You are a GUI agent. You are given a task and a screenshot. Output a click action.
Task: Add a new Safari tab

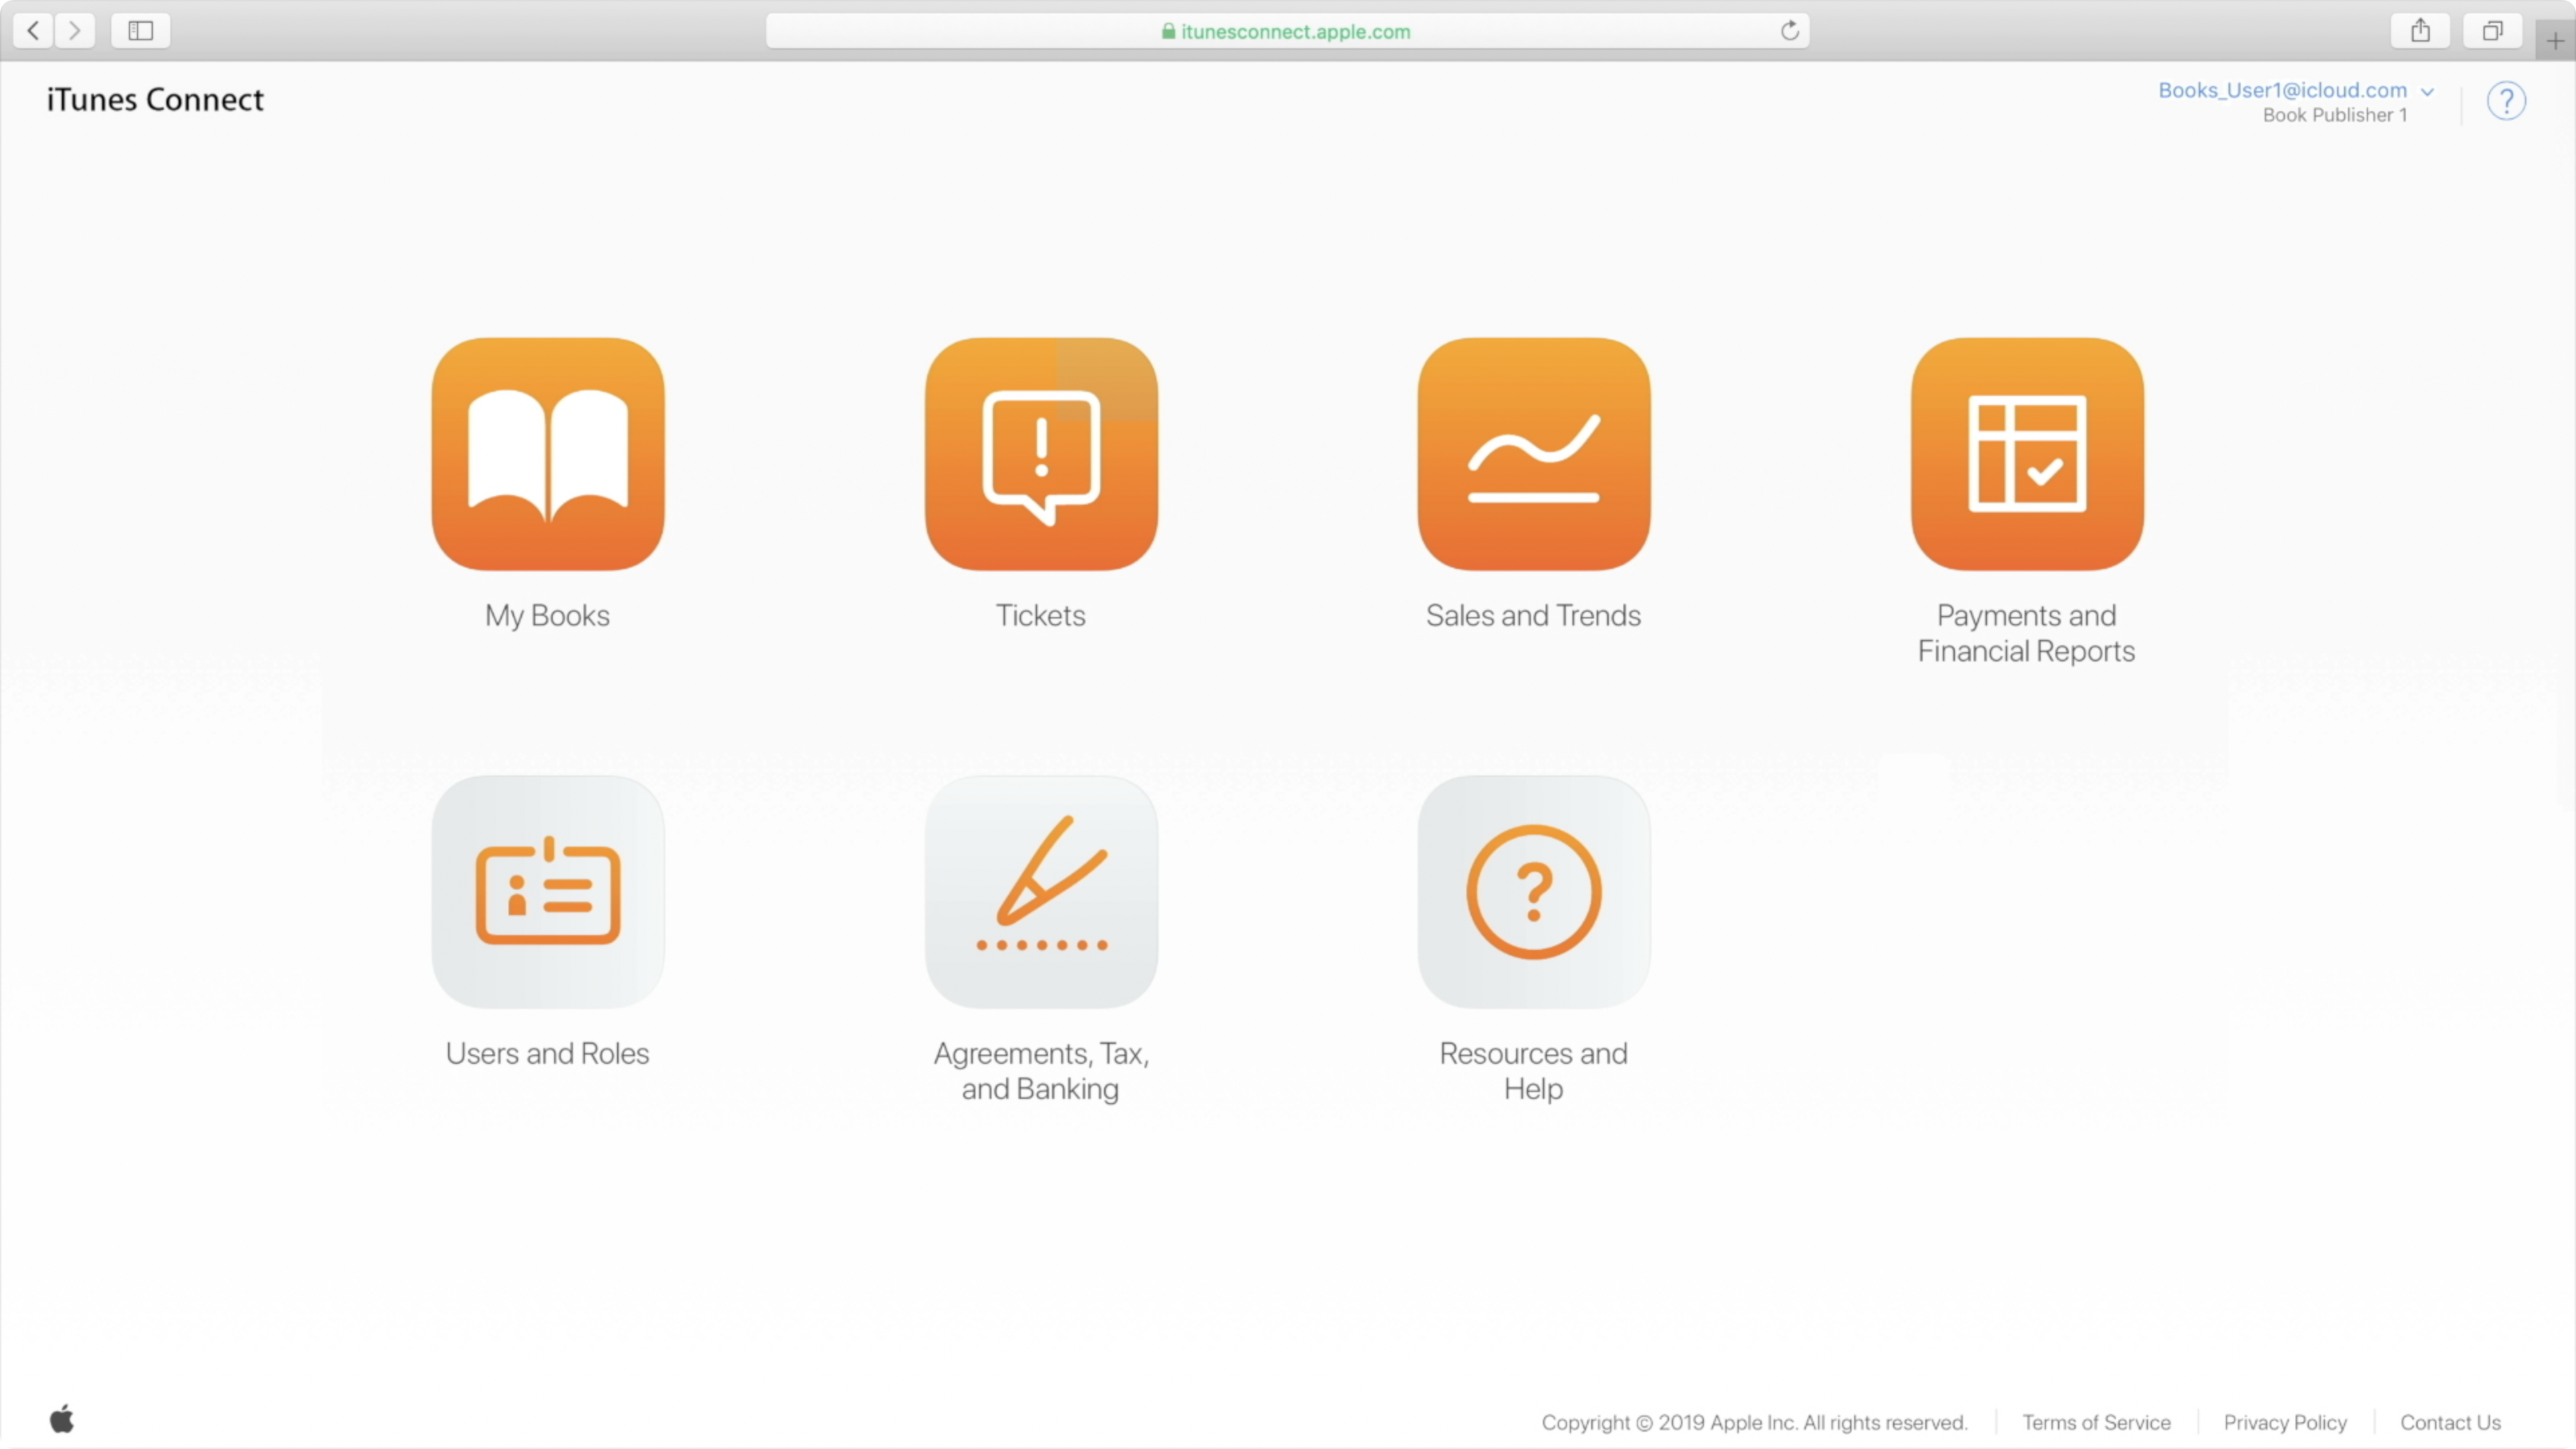pyautogui.click(x=2555, y=41)
